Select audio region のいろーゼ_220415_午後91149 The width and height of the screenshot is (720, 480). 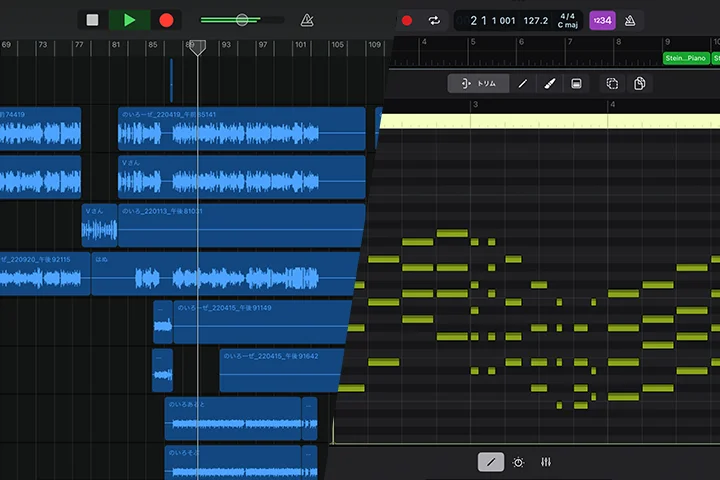click(262, 322)
